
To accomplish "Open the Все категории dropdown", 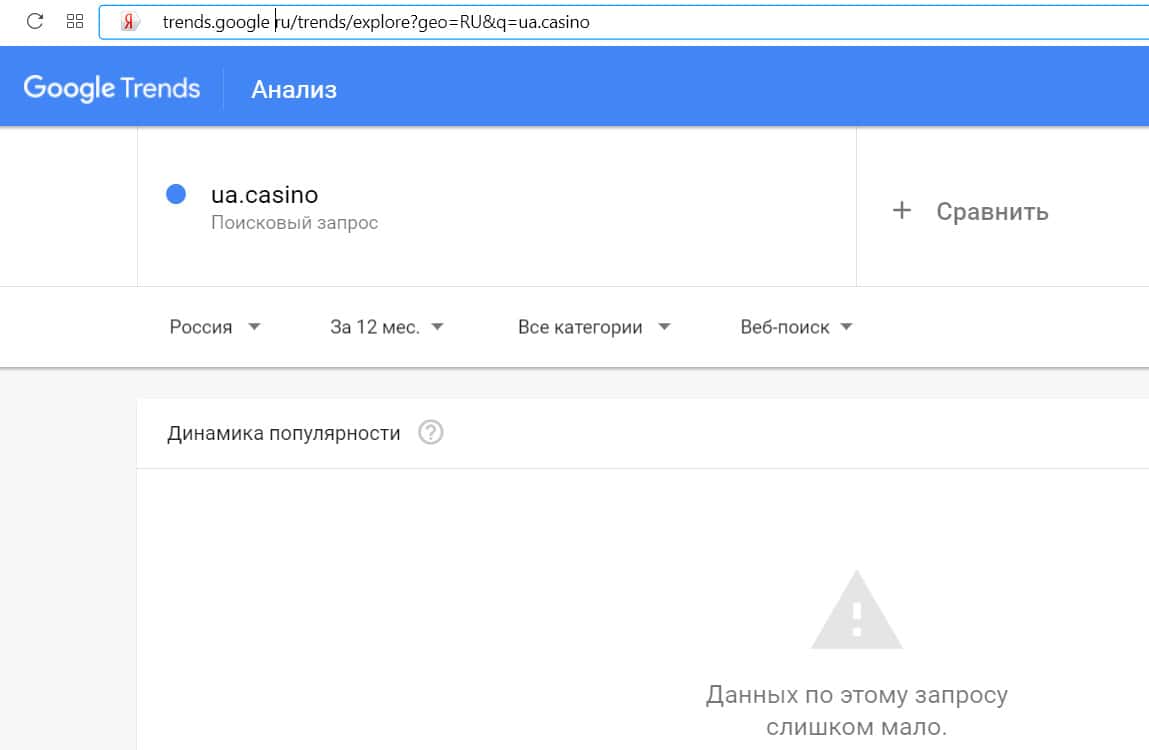I will coord(593,327).
